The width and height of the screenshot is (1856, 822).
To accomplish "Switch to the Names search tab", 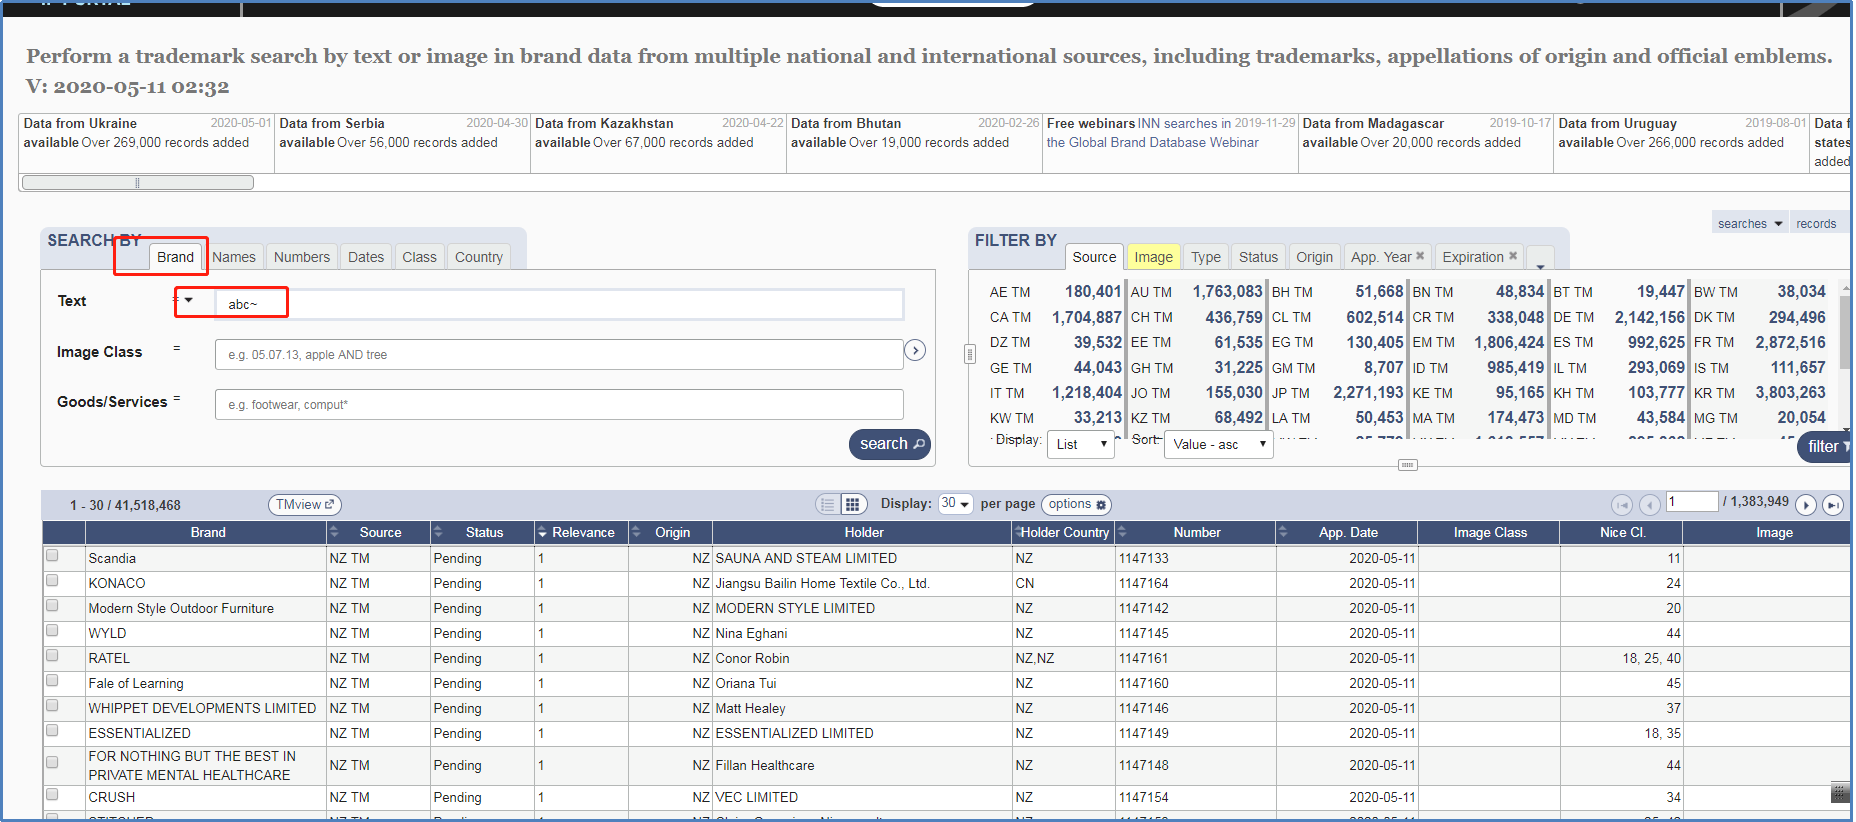I will tap(234, 257).
